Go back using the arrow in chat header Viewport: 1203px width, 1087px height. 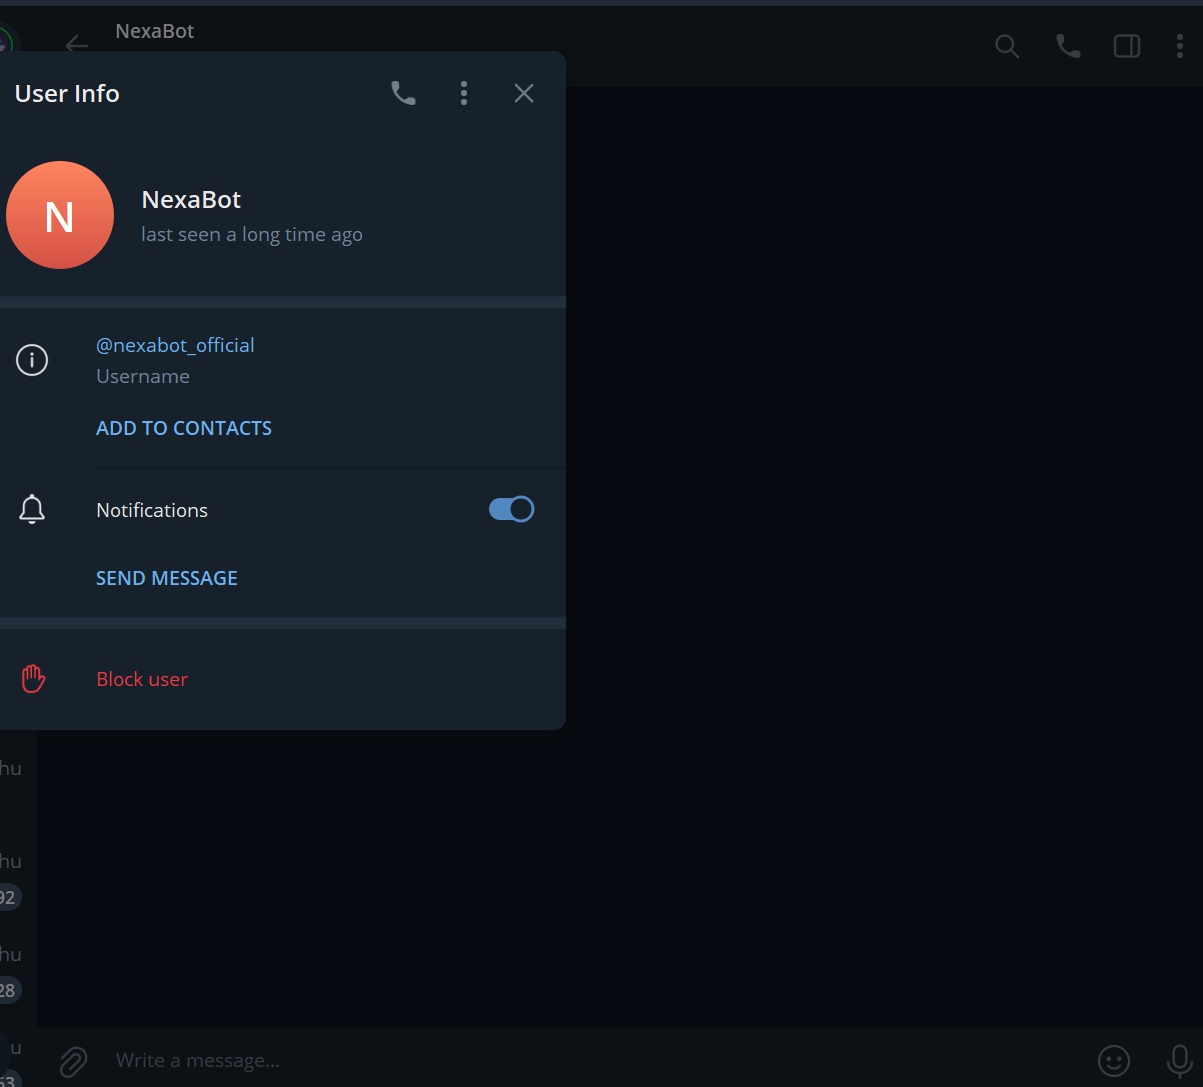pos(77,45)
